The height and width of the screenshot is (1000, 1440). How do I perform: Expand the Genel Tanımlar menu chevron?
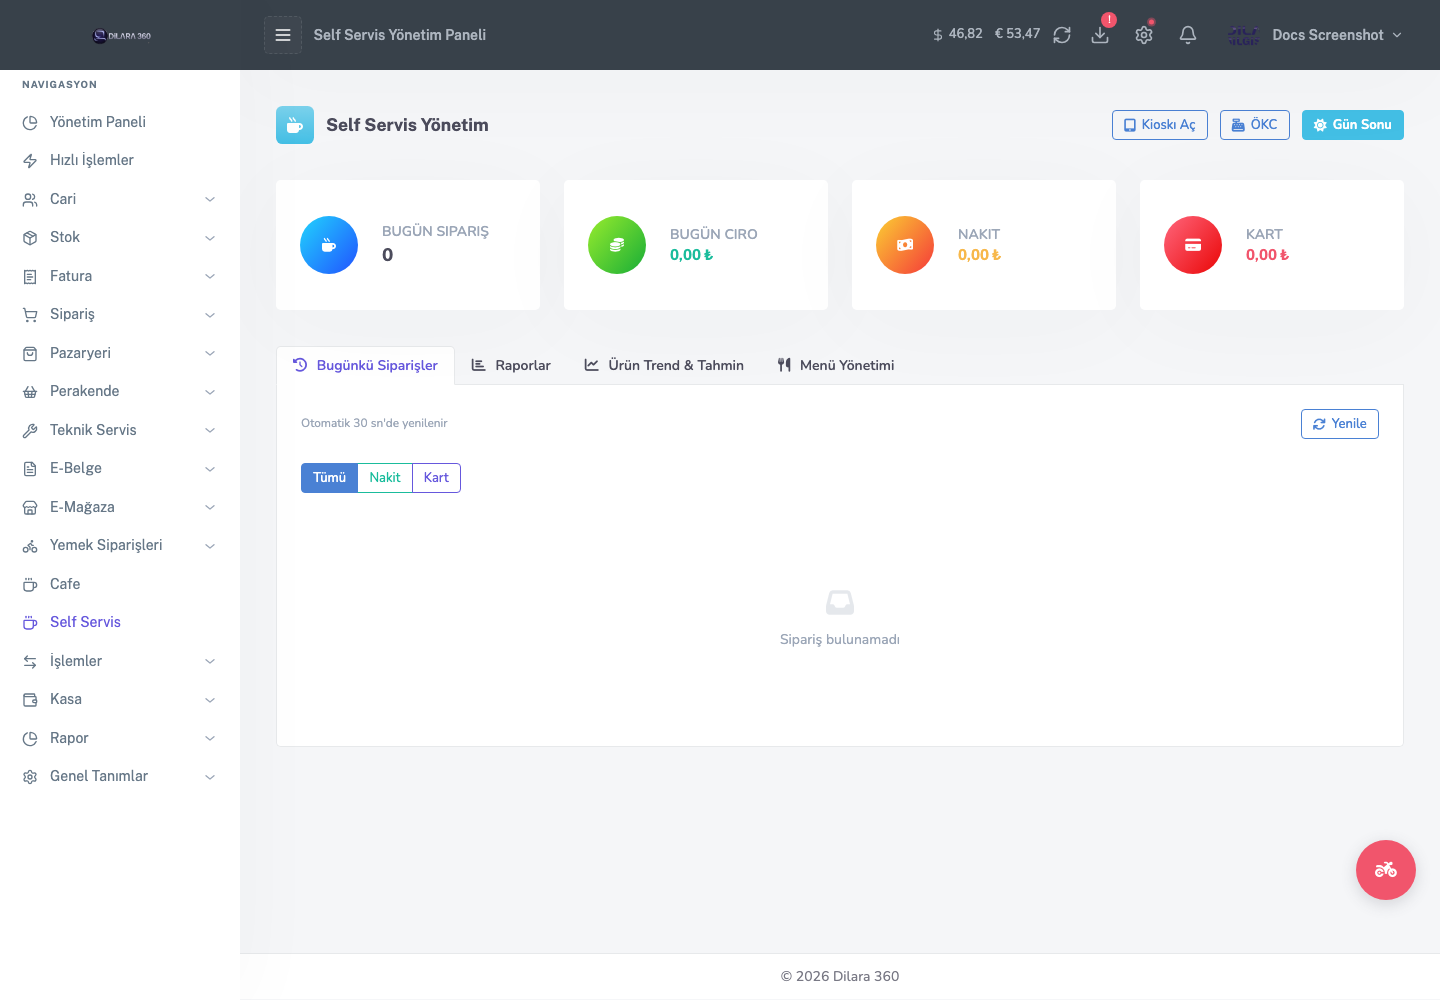tap(210, 777)
